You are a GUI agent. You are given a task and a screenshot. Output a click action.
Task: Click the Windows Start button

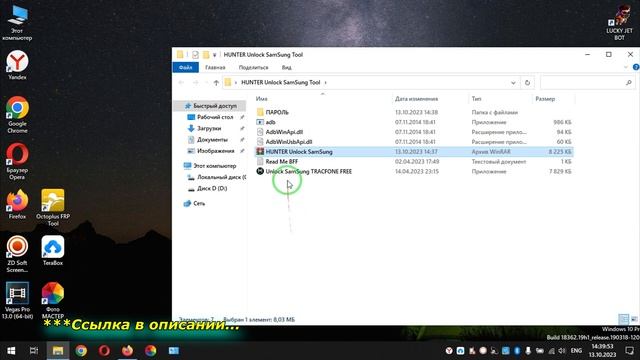tap(11, 351)
